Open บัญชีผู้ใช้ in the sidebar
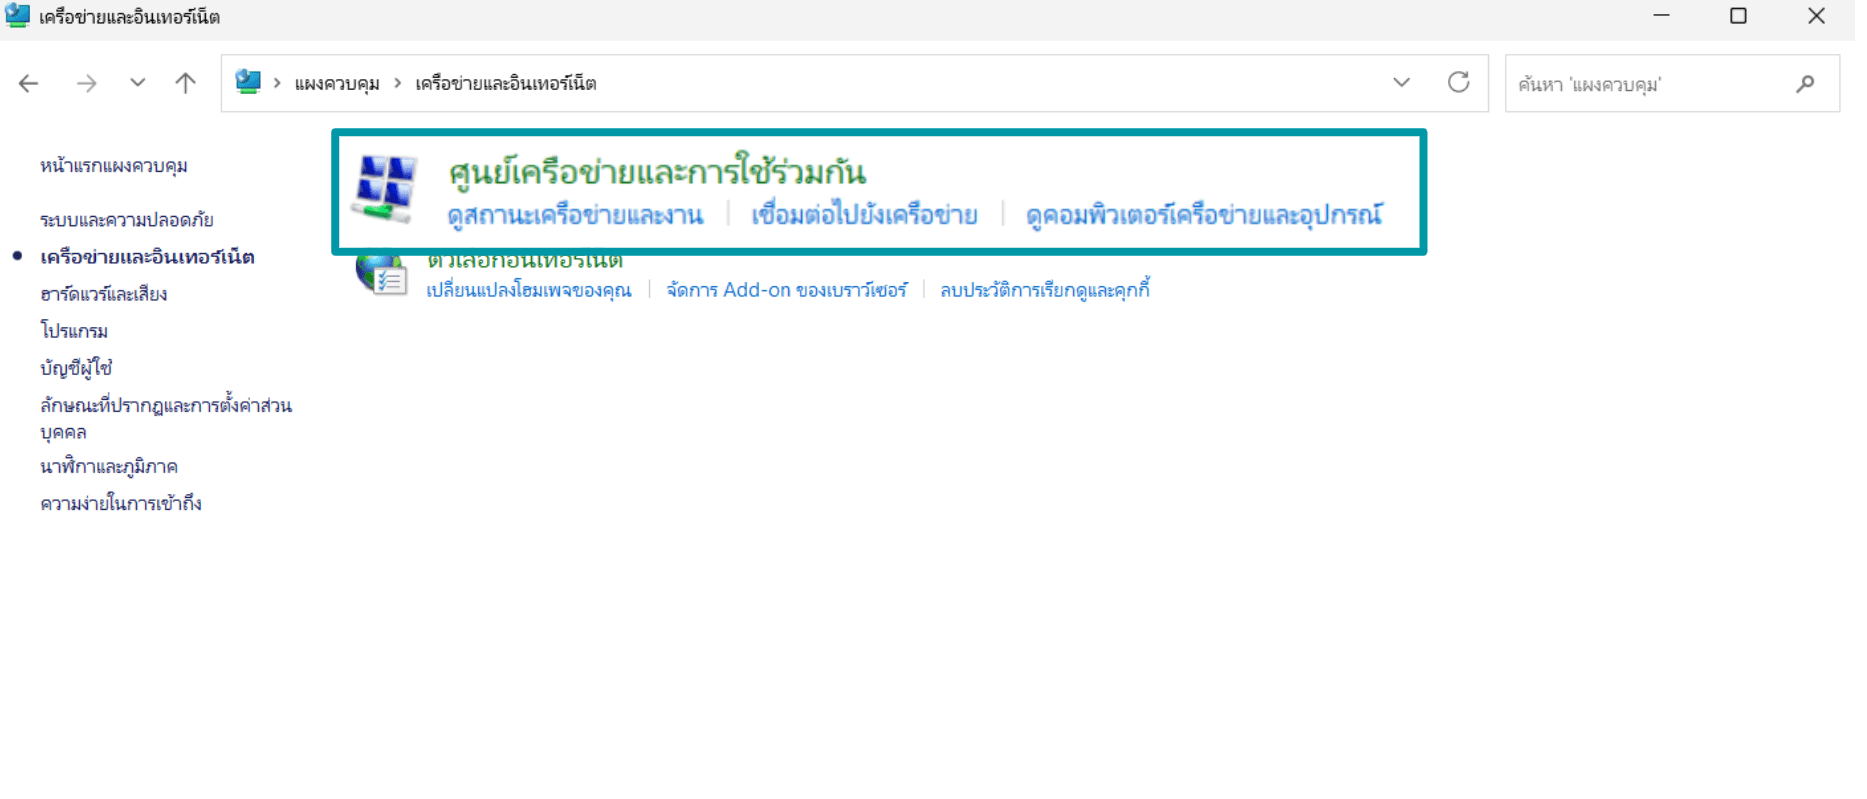 click(76, 368)
